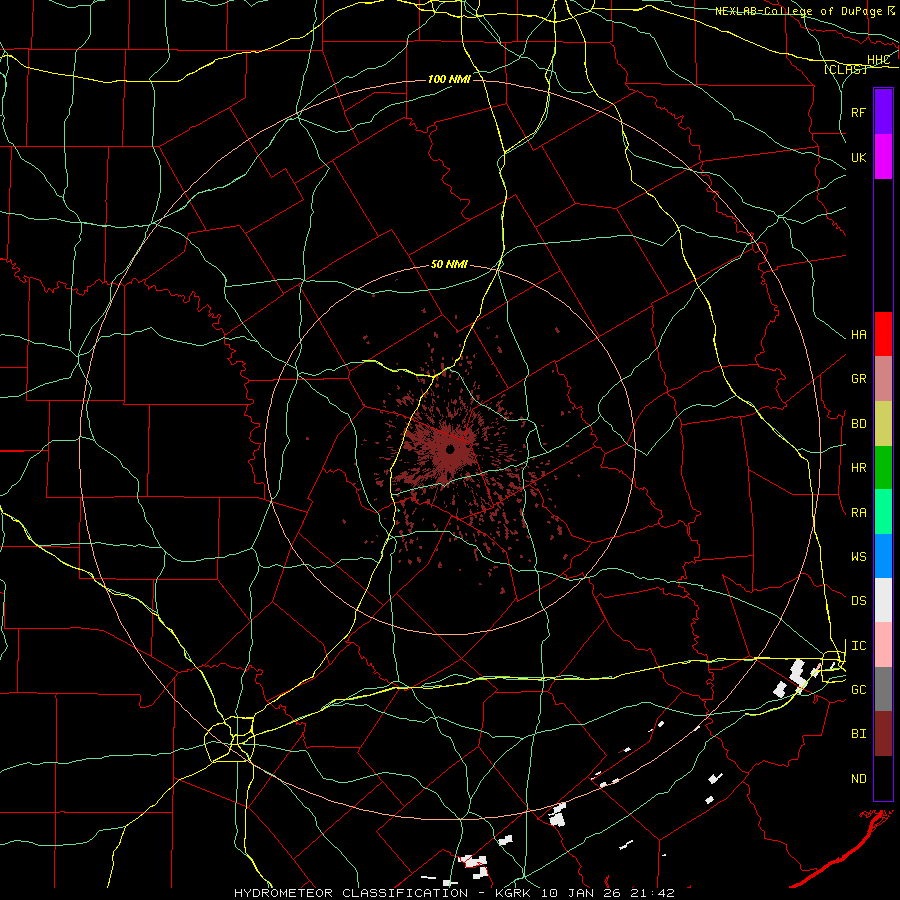Image resolution: width=900 pixels, height=900 pixels.
Task: Click the green HR legend swatch
Action: click(883, 468)
